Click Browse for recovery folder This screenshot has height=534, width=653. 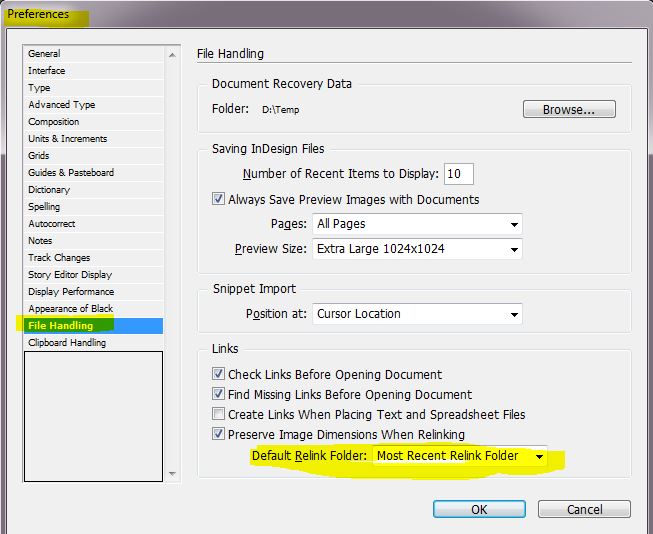coord(569,109)
